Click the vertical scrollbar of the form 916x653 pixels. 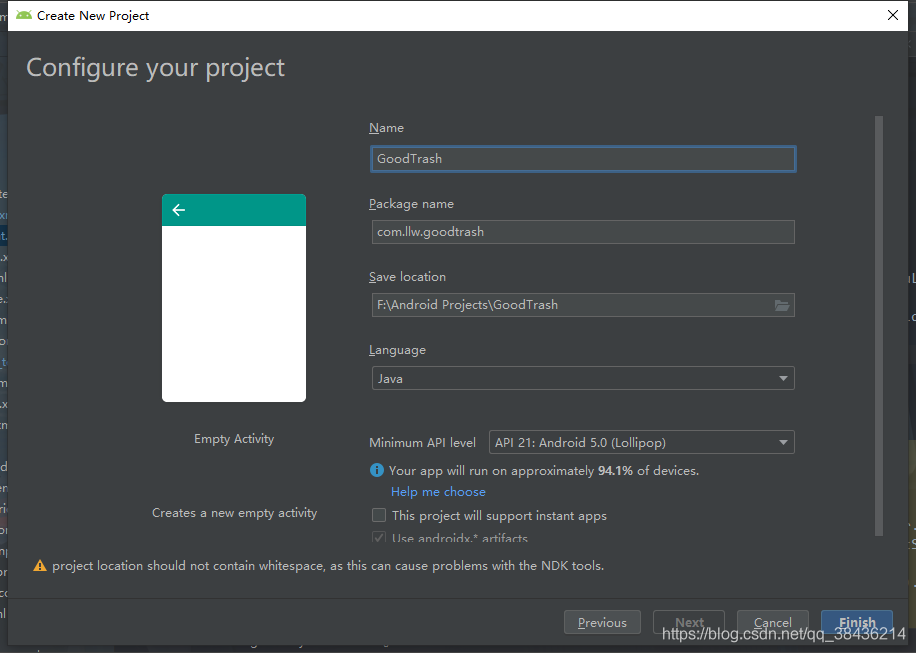tap(879, 325)
